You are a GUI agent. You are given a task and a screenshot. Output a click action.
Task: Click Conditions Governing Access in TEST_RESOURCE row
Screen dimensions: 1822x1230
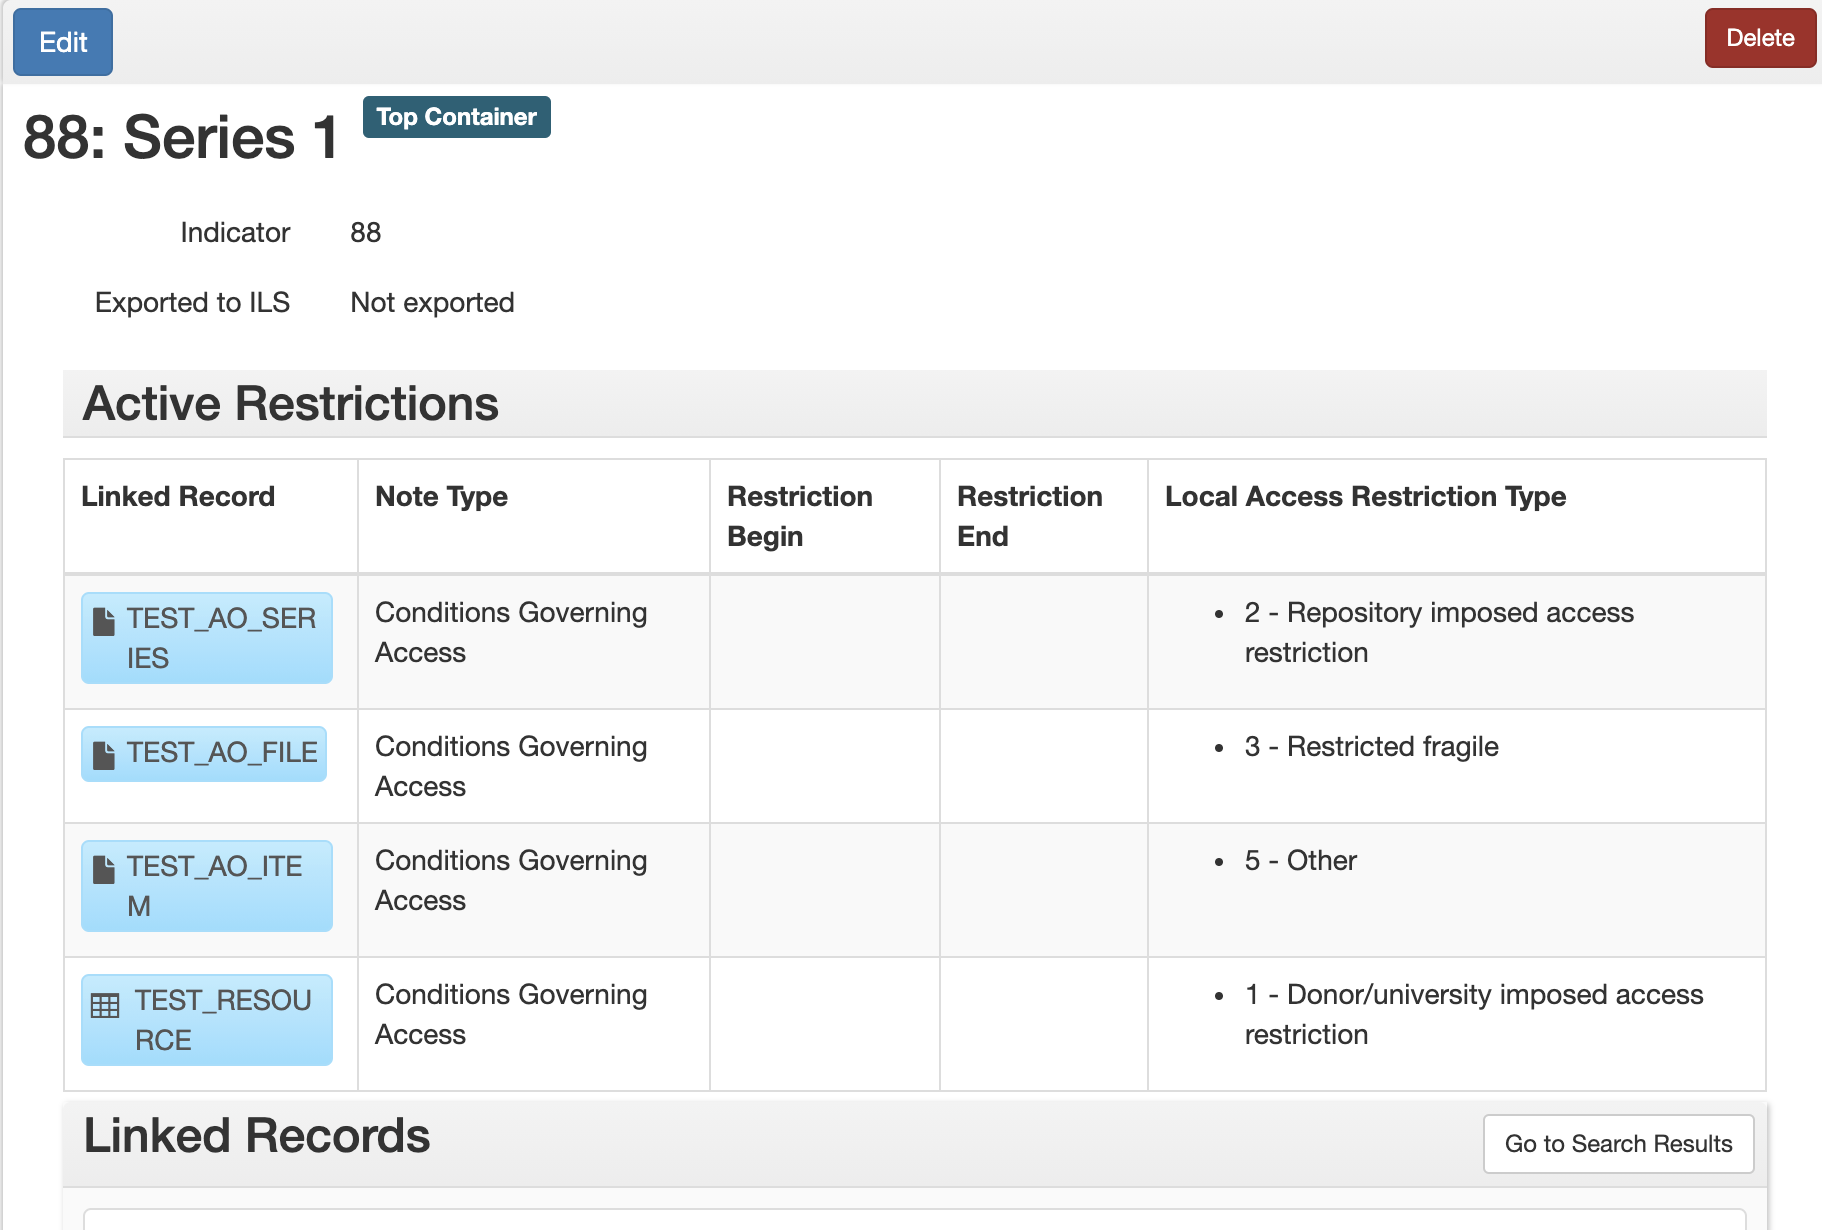[x=511, y=1014]
